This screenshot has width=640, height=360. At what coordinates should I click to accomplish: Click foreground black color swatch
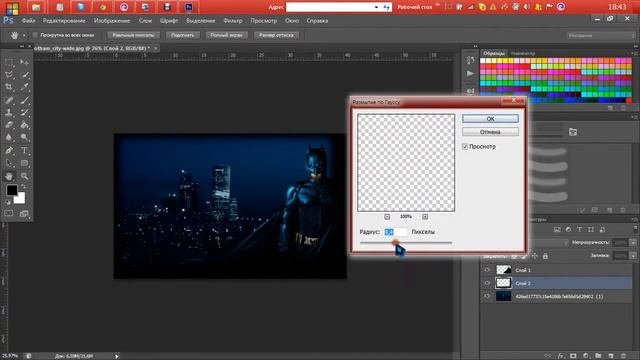tap(11, 190)
